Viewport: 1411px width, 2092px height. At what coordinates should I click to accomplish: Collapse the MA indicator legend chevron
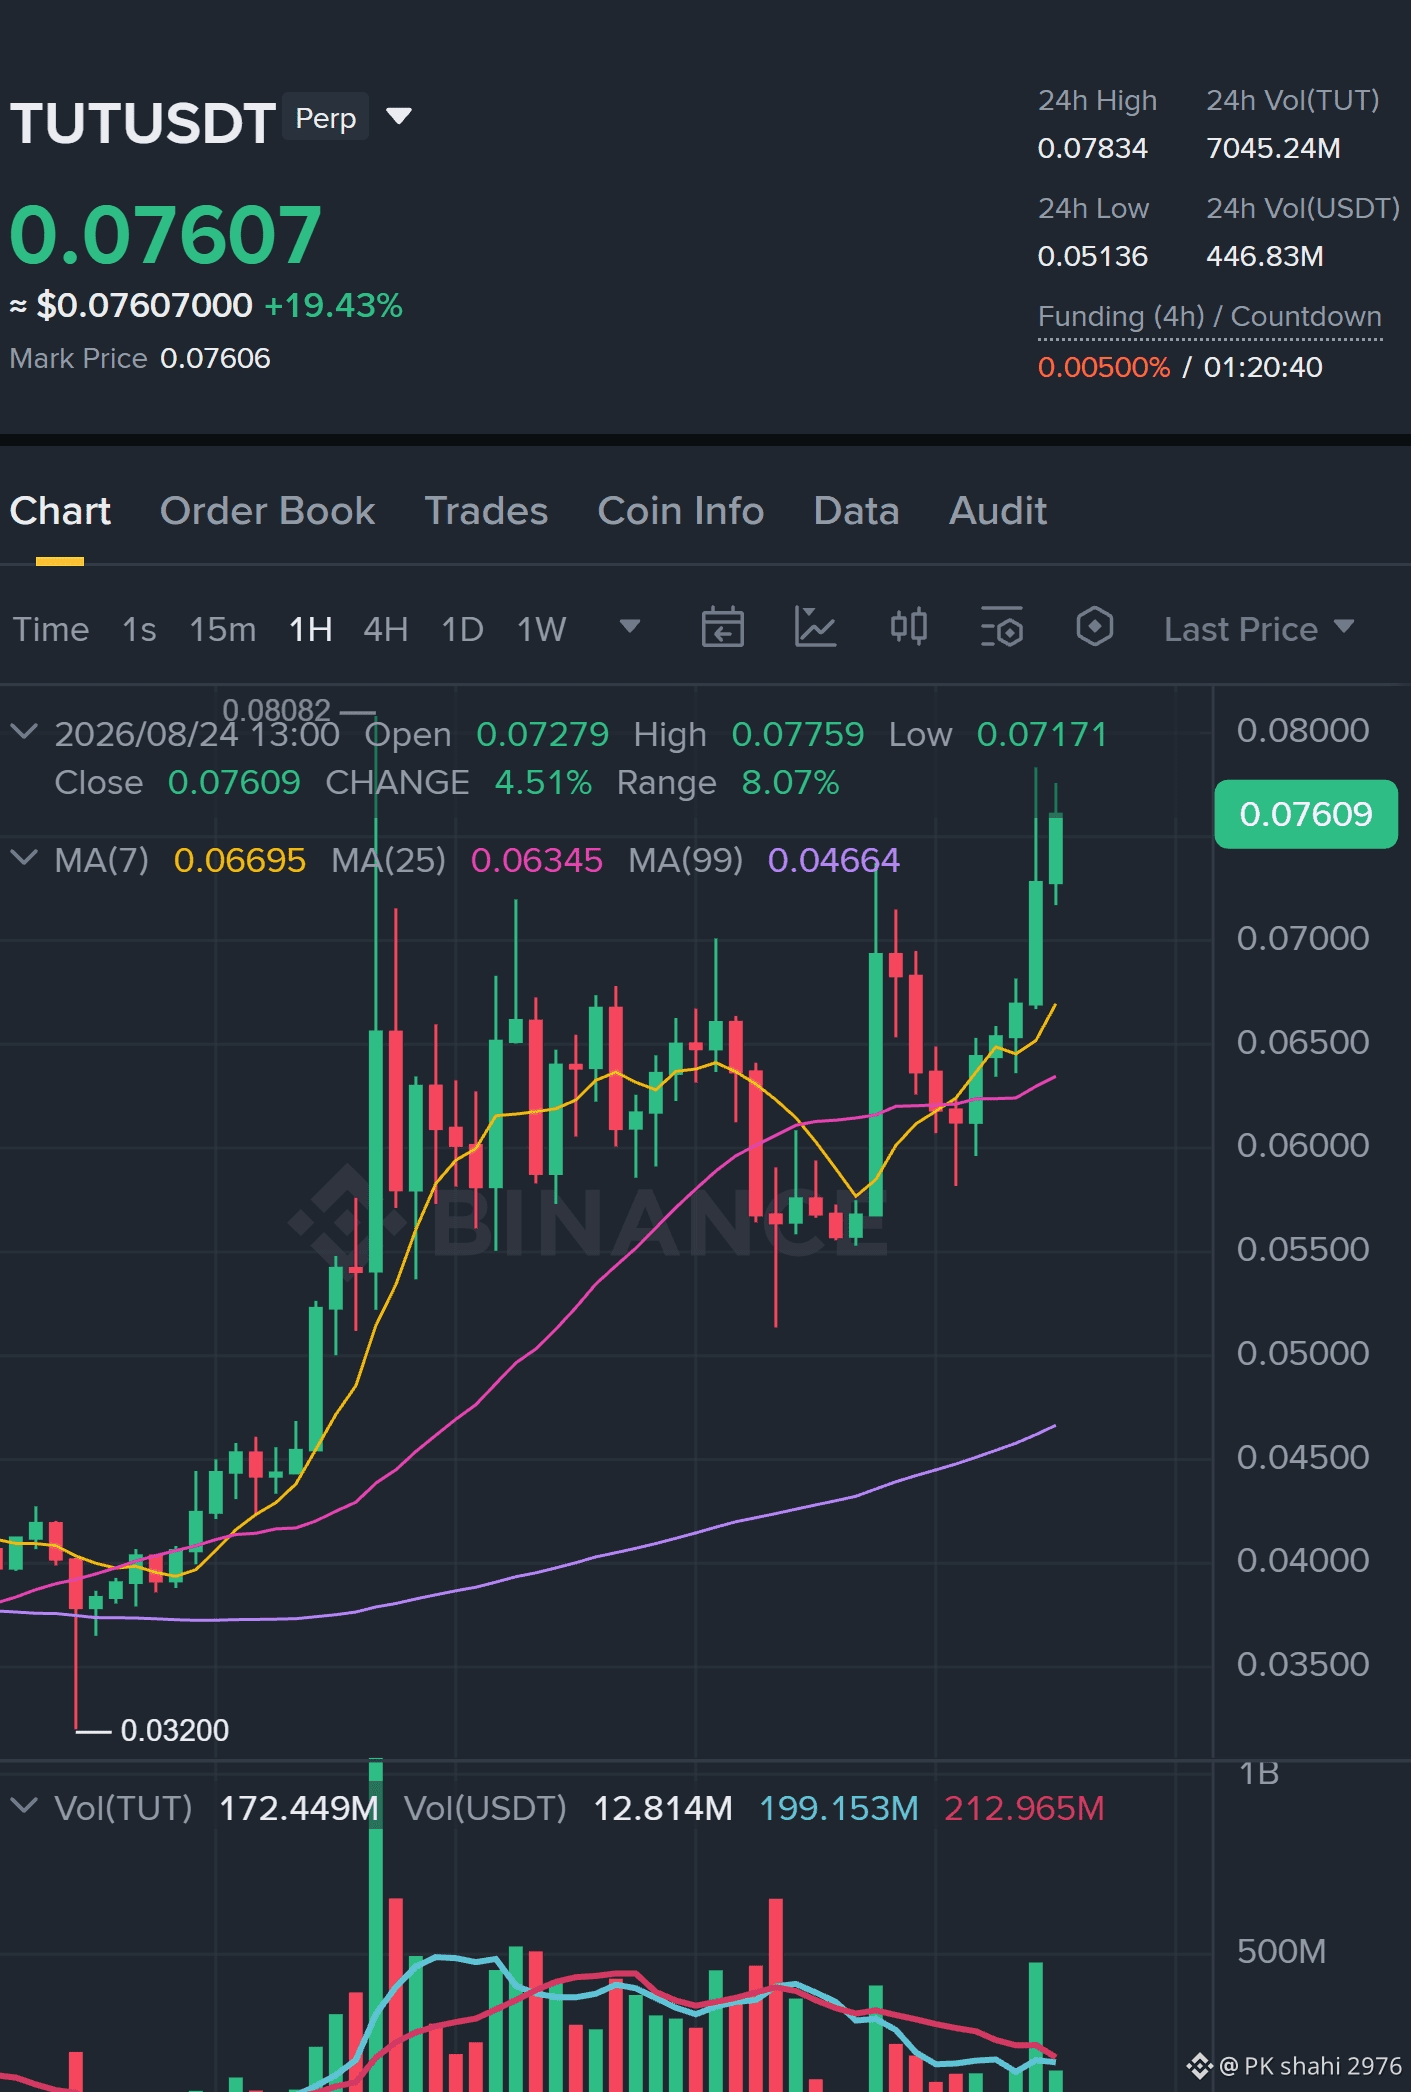point(24,858)
